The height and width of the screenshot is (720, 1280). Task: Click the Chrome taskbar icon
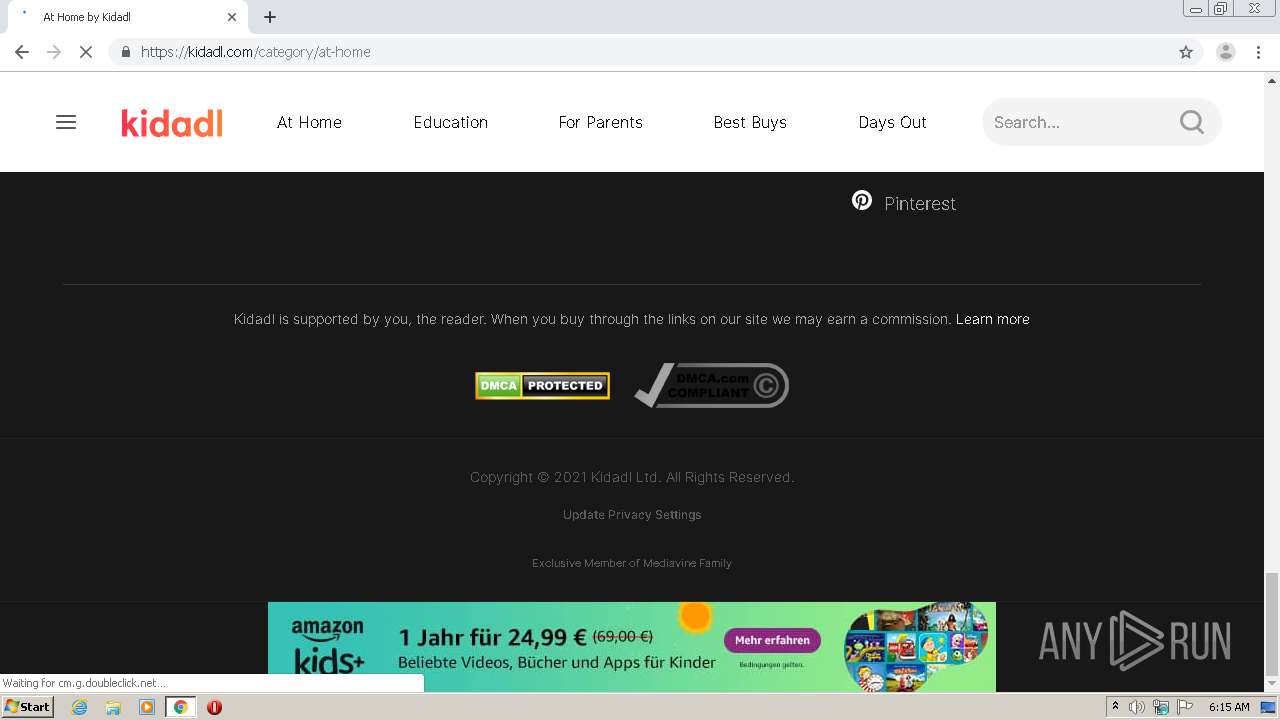[181, 707]
